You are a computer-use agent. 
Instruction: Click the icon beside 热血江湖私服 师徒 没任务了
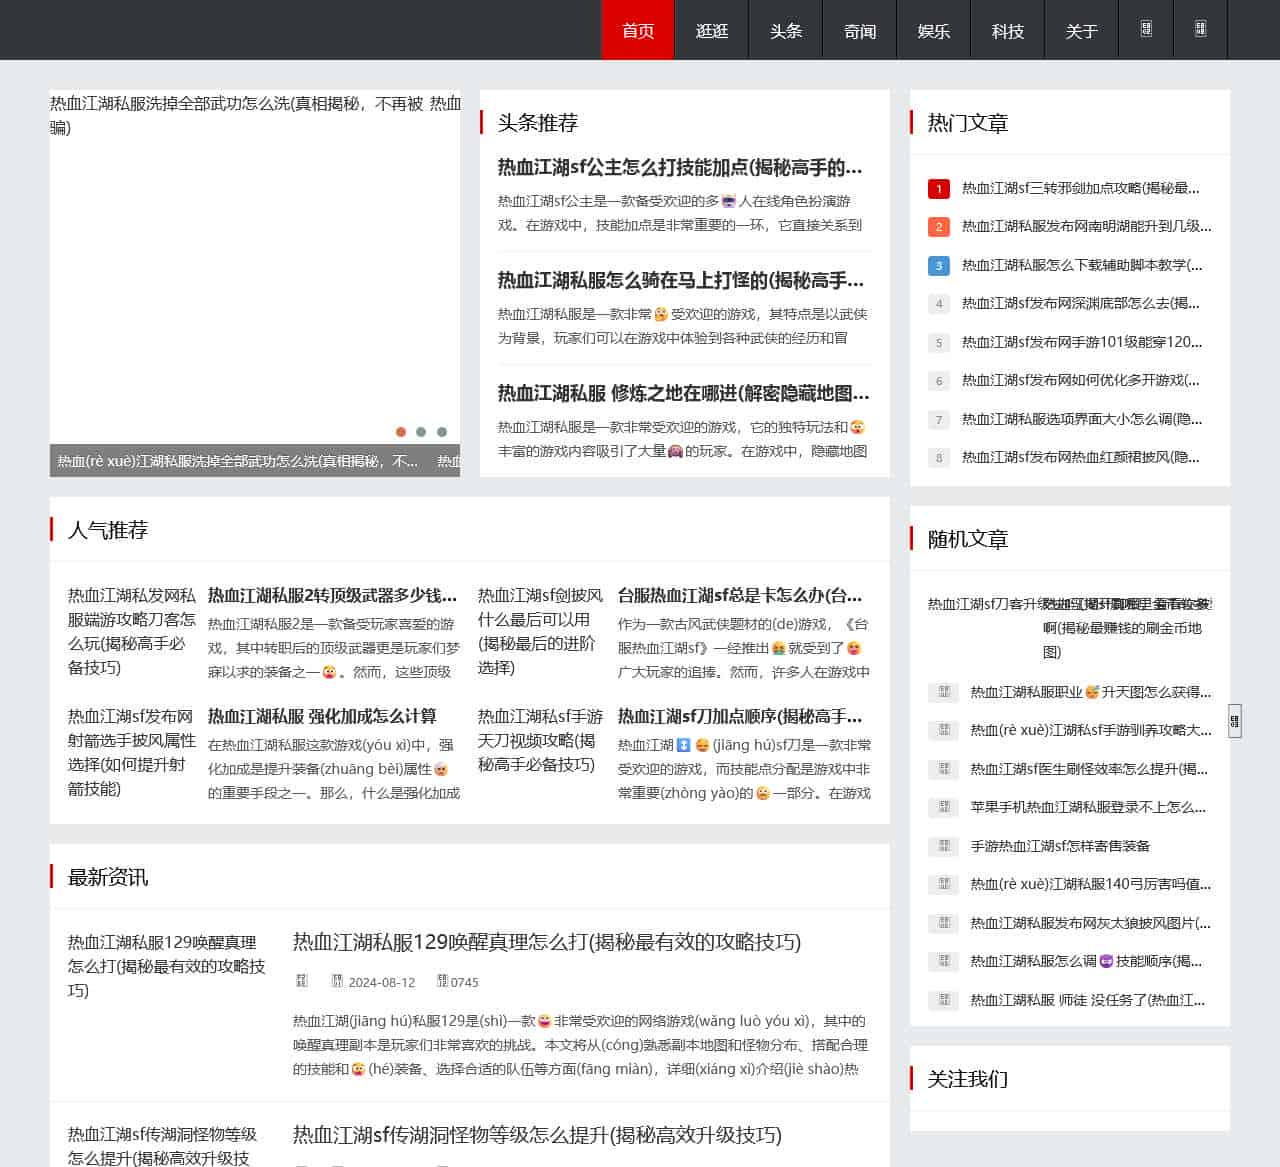pyautogui.click(x=943, y=1000)
